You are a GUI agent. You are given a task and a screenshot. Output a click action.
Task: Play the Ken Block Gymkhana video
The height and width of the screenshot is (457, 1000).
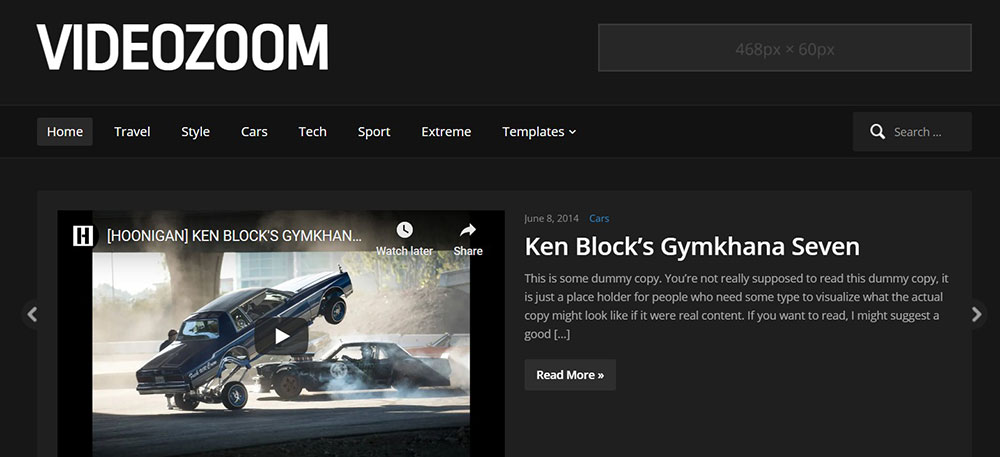[281, 336]
